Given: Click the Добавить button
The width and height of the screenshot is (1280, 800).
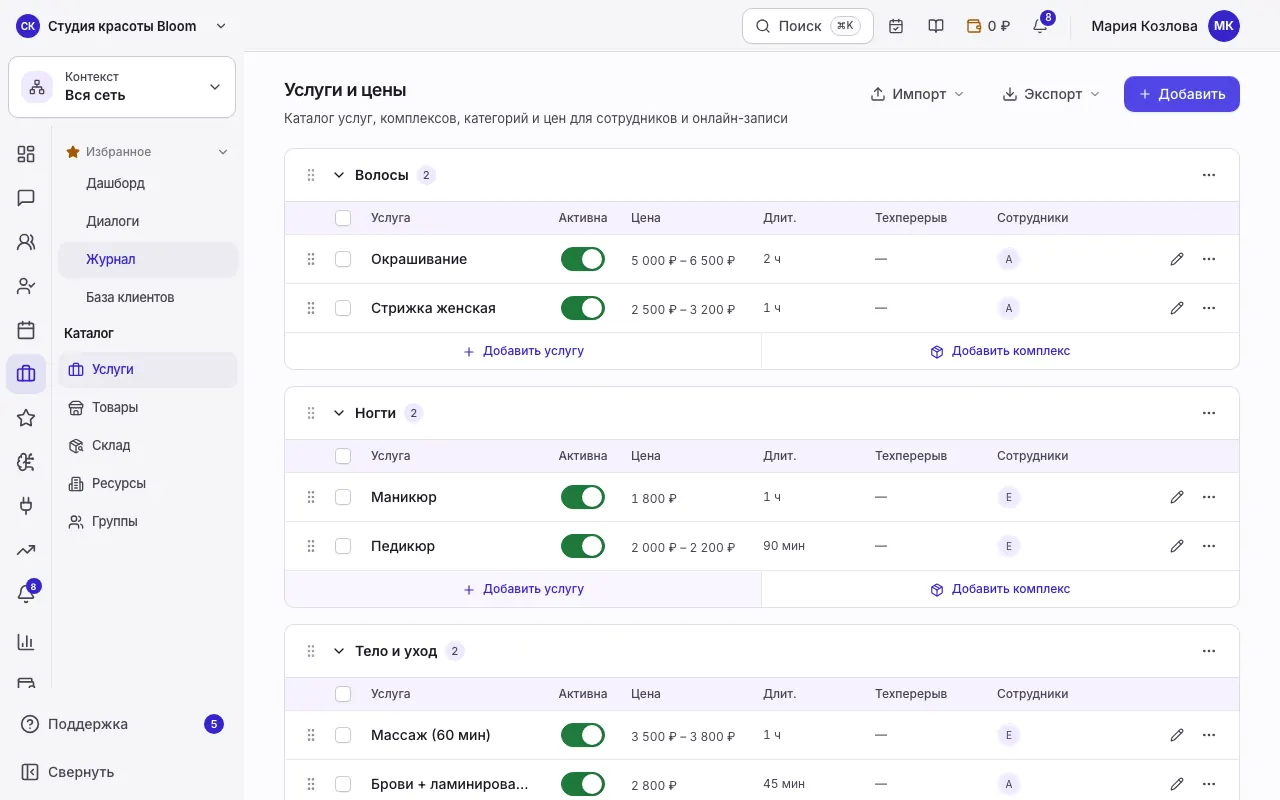Looking at the screenshot, I should [x=1182, y=94].
